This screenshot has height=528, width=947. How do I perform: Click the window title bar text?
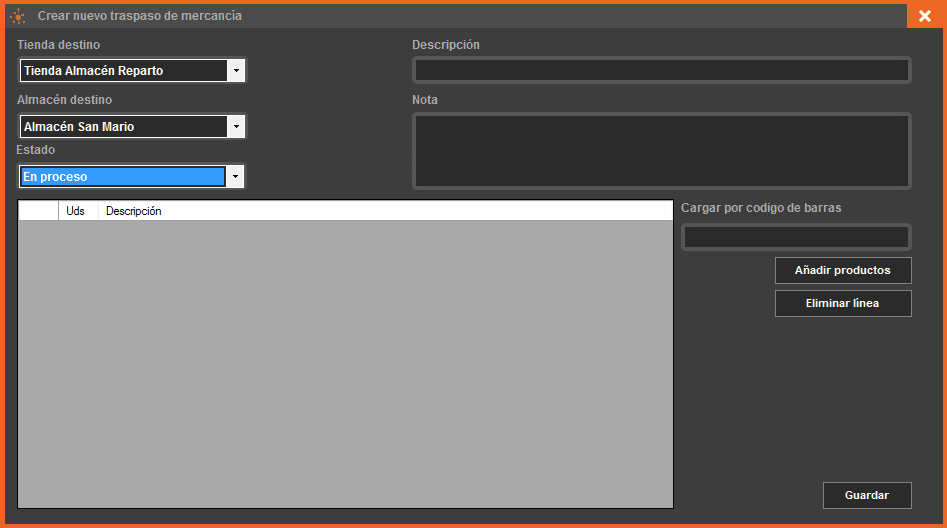pos(139,16)
